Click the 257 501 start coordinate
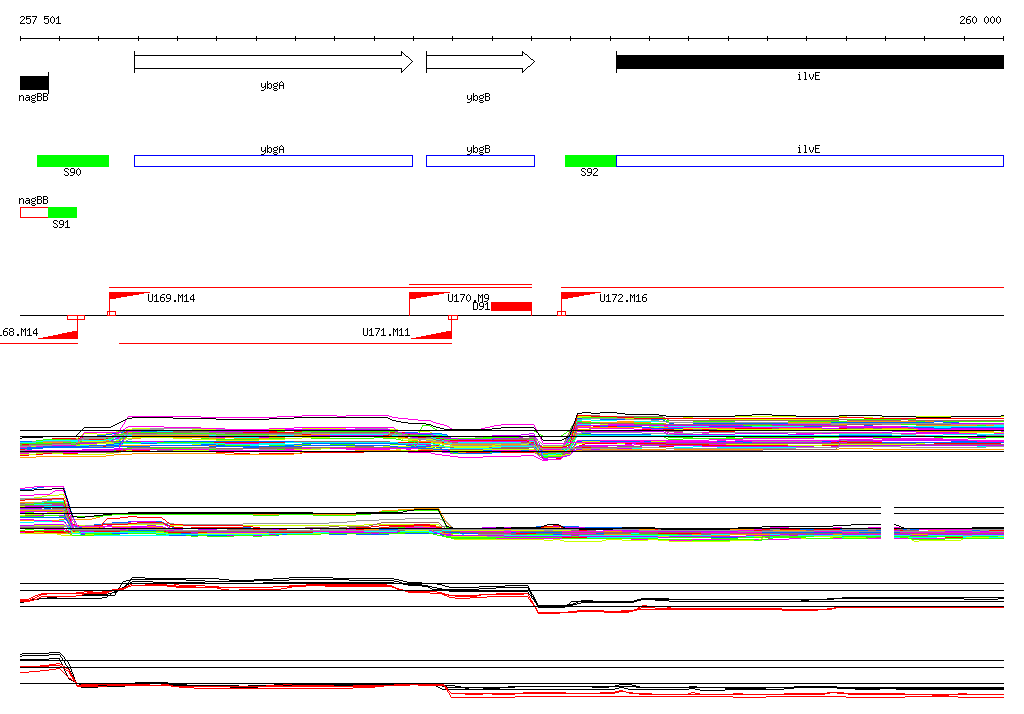The width and height of the screenshot is (1024, 714). [40, 20]
